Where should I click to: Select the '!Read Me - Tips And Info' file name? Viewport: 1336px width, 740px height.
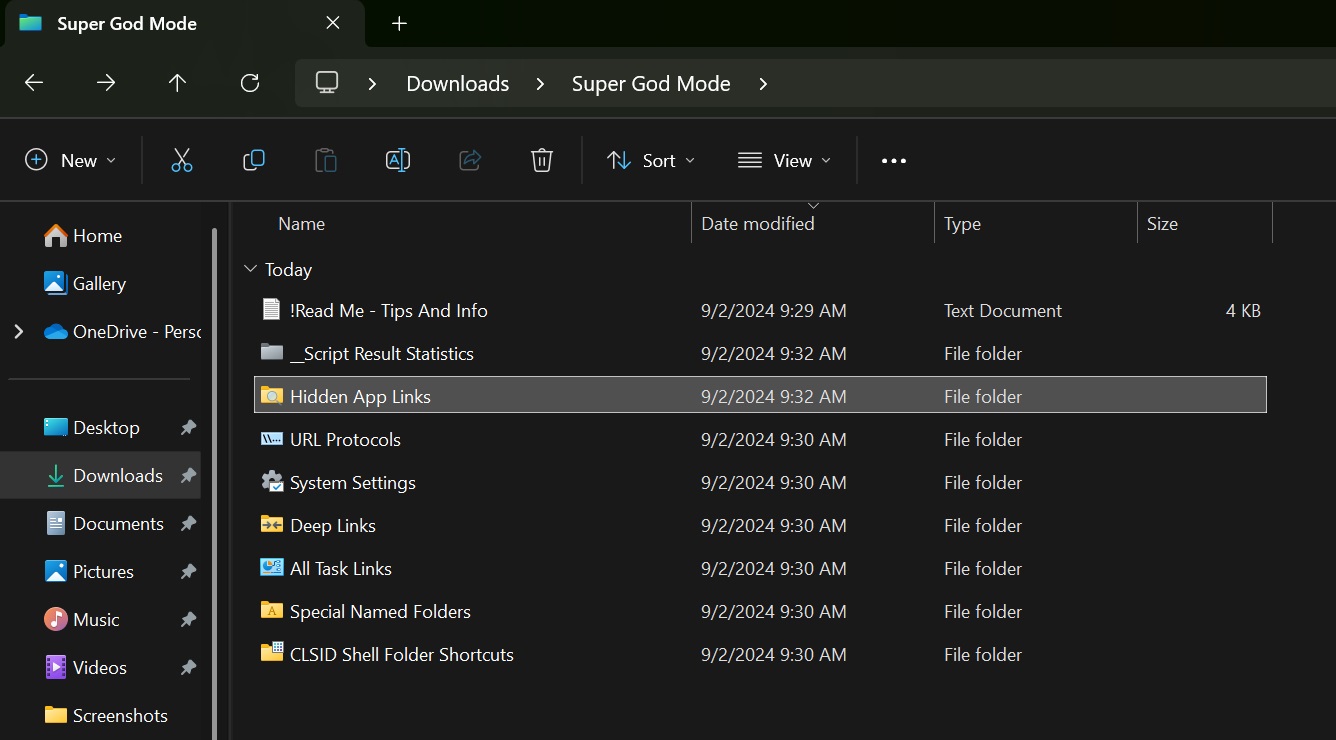coord(389,310)
